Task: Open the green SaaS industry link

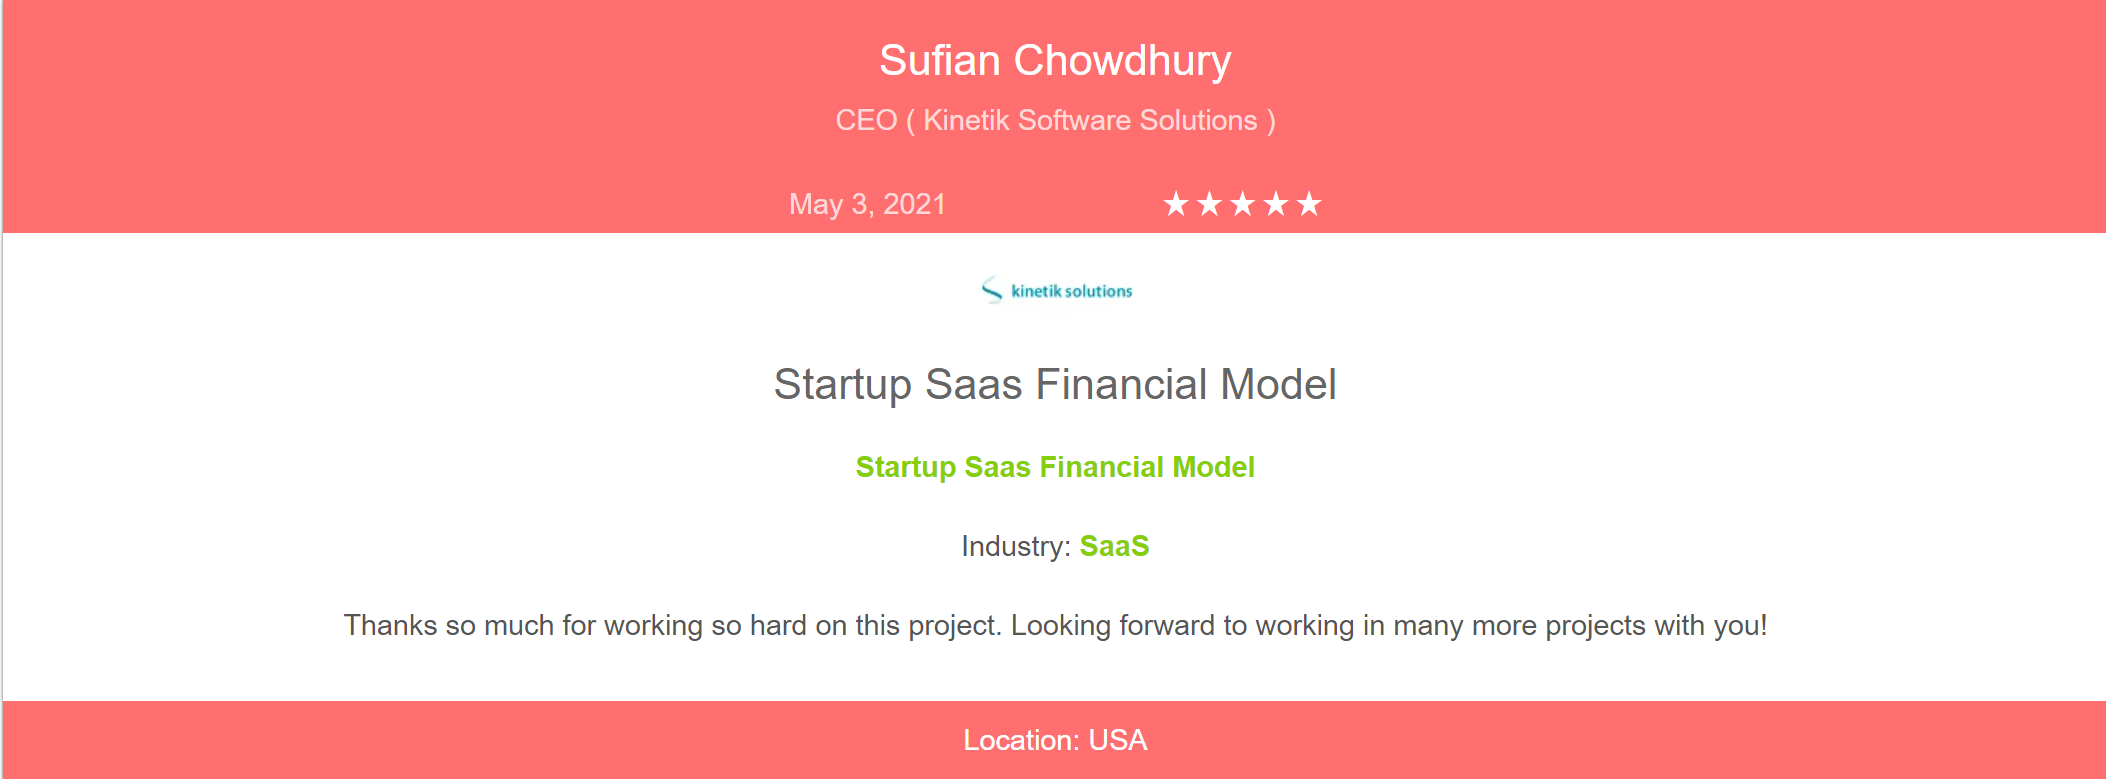Action: (x=1113, y=546)
